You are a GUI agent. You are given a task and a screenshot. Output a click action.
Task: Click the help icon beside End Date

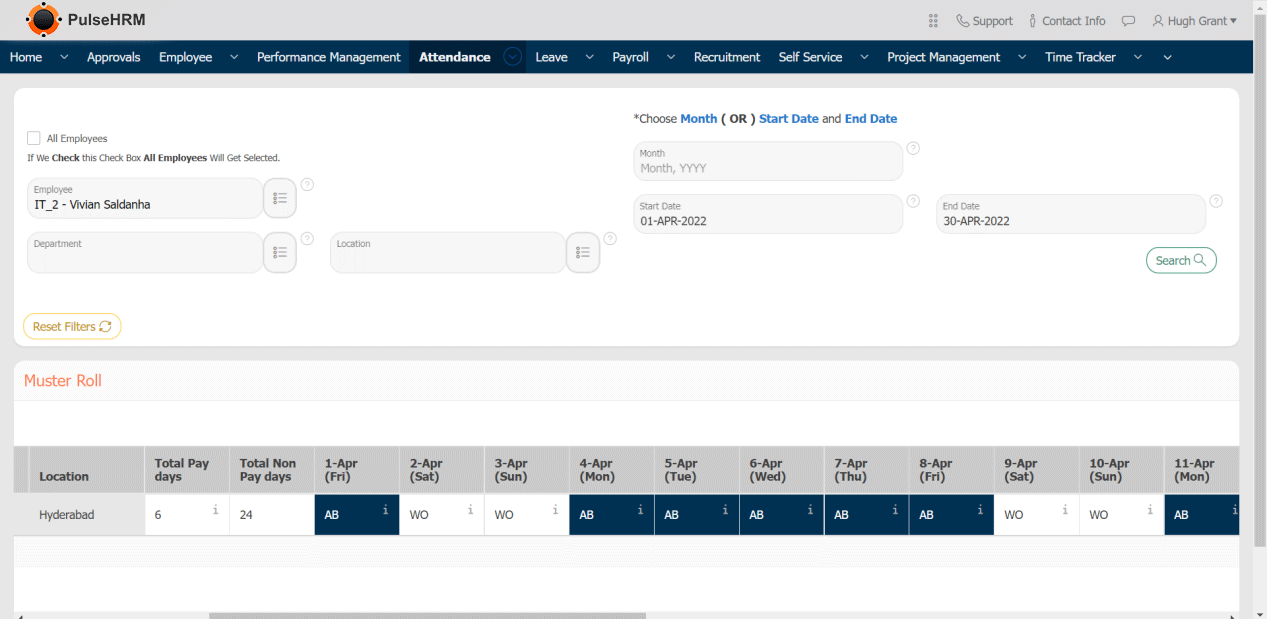[1215, 201]
